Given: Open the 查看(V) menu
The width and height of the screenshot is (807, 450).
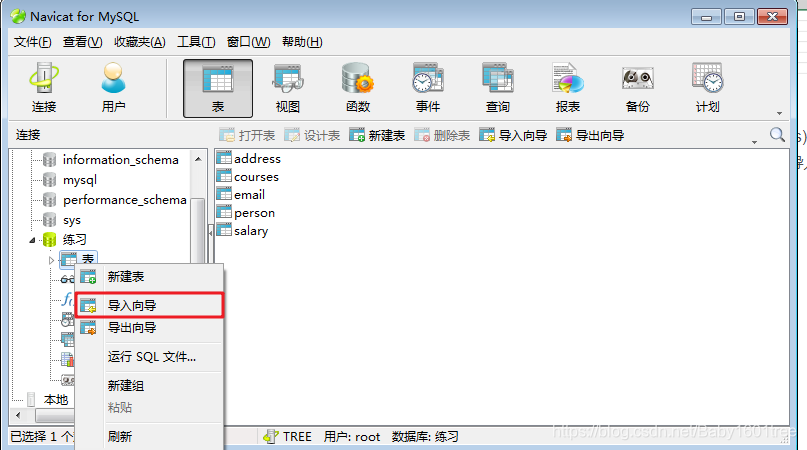Looking at the screenshot, I should click(x=82, y=42).
